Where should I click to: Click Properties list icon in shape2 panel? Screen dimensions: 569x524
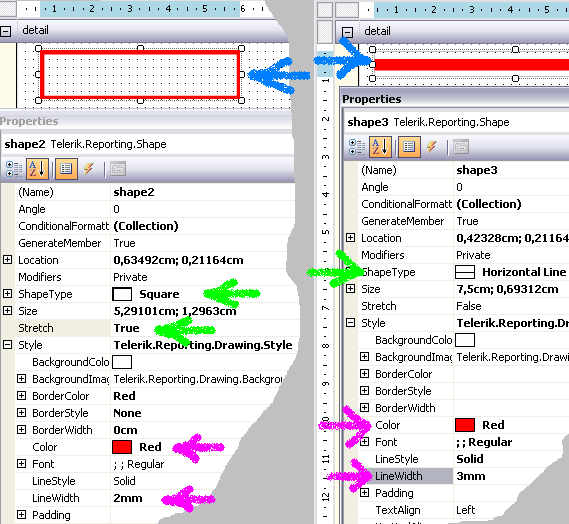pyautogui.click(x=66, y=169)
